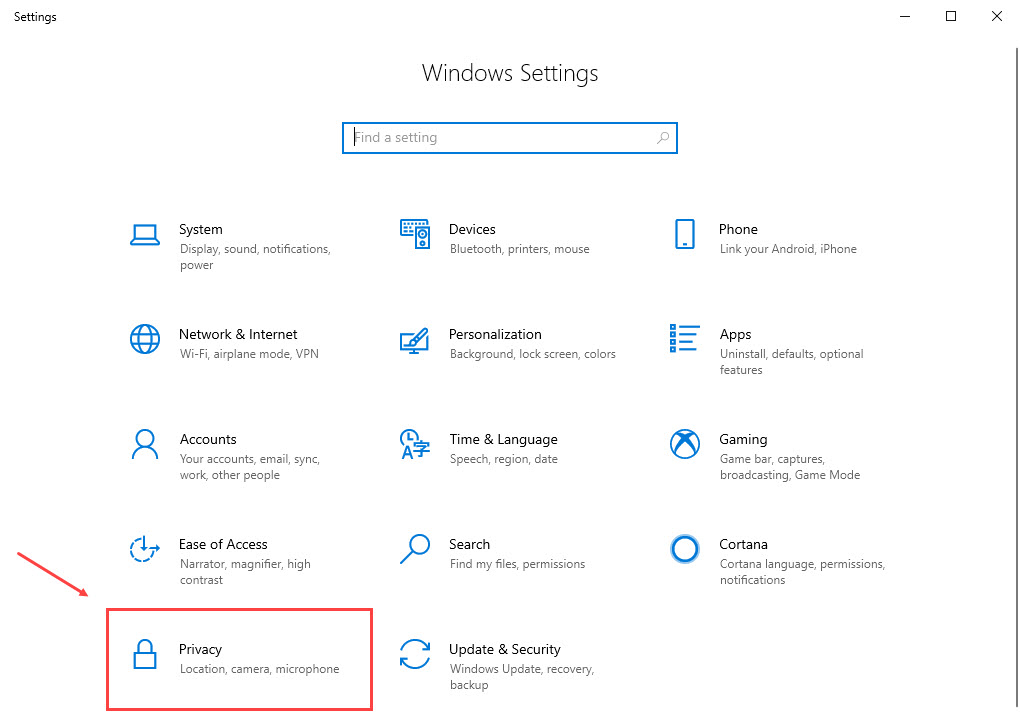Open the Personalization paintbrush icon
This screenshot has width=1020, height=726.
coord(414,340)
